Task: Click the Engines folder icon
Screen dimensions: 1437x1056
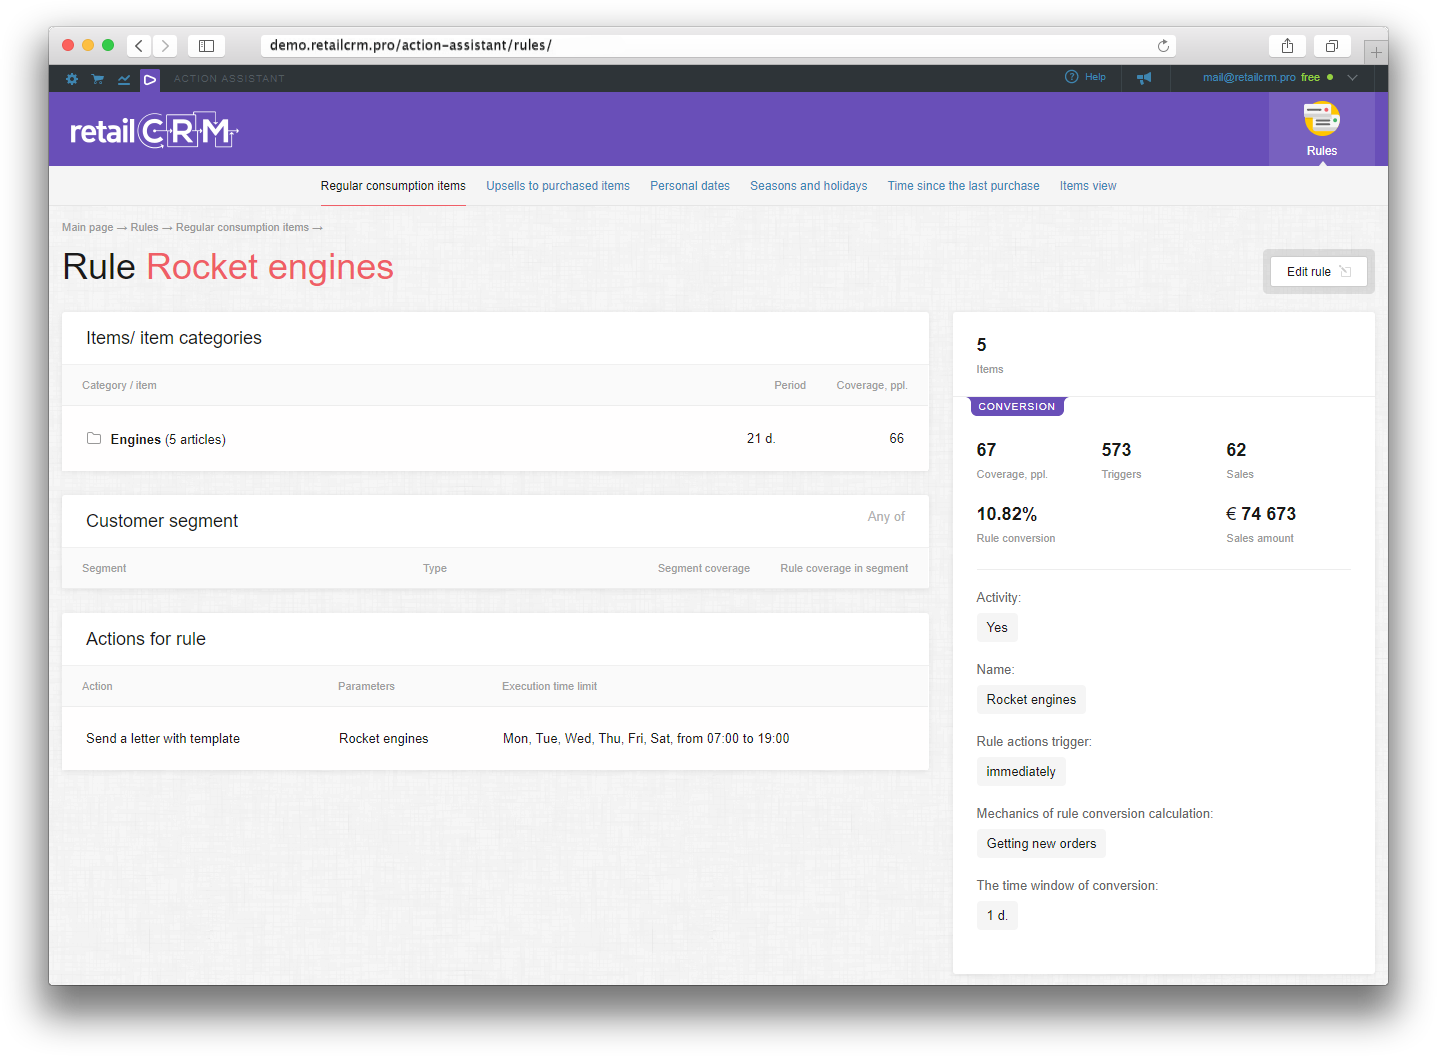Action: pyautogui.click(x=94, y=439)
